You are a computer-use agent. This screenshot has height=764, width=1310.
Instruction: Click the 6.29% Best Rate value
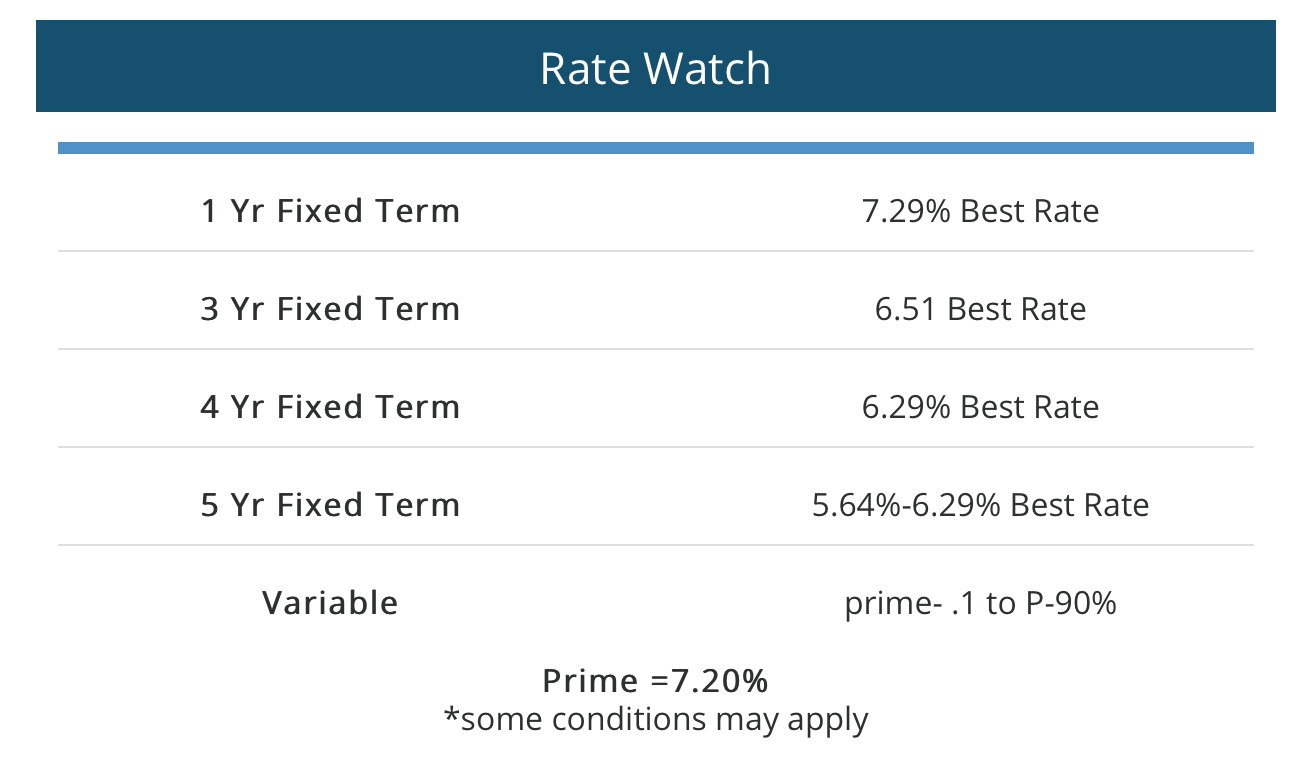980,407
